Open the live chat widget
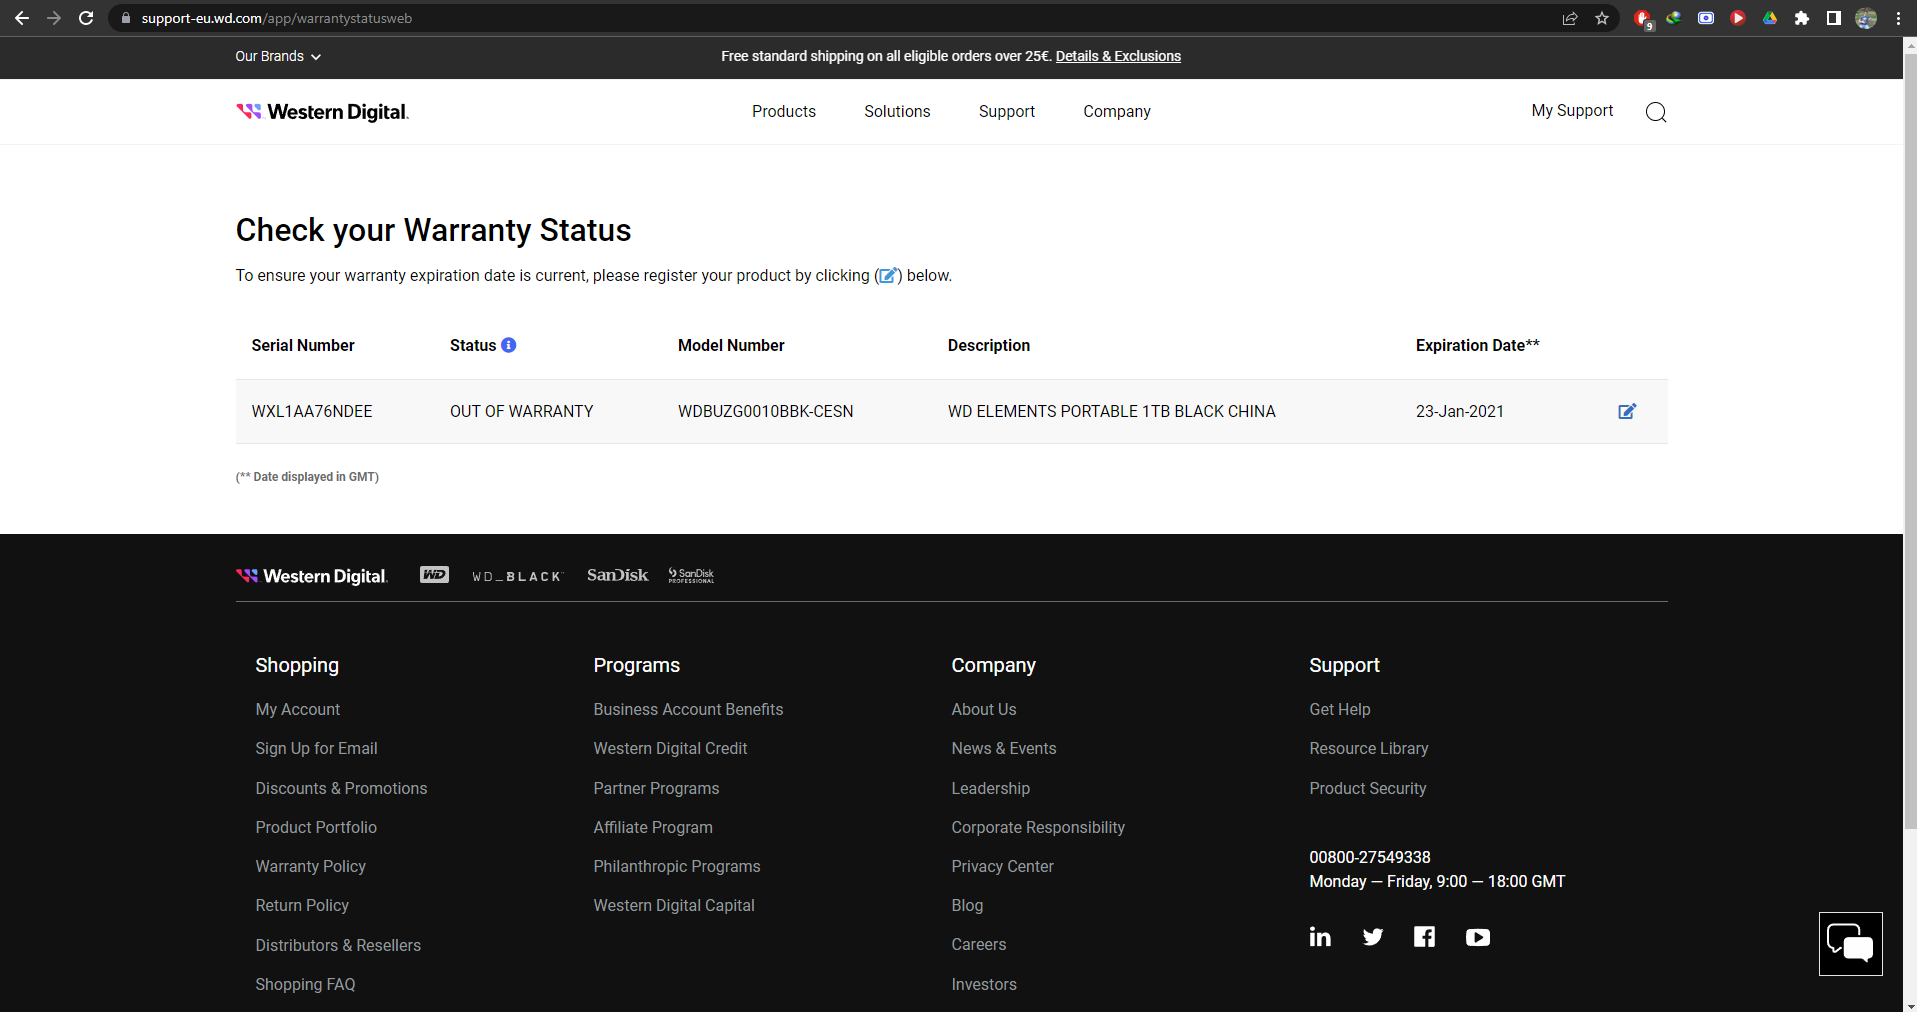1917x1012 pixels. (x=1850, y=944)
